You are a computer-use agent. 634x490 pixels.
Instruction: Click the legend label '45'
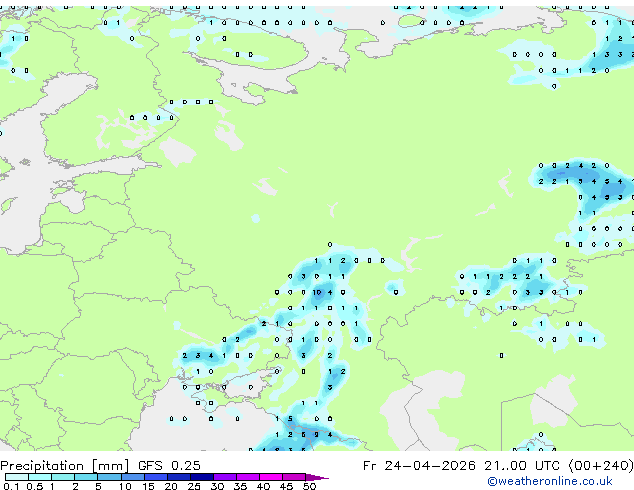tap(286, 486)
